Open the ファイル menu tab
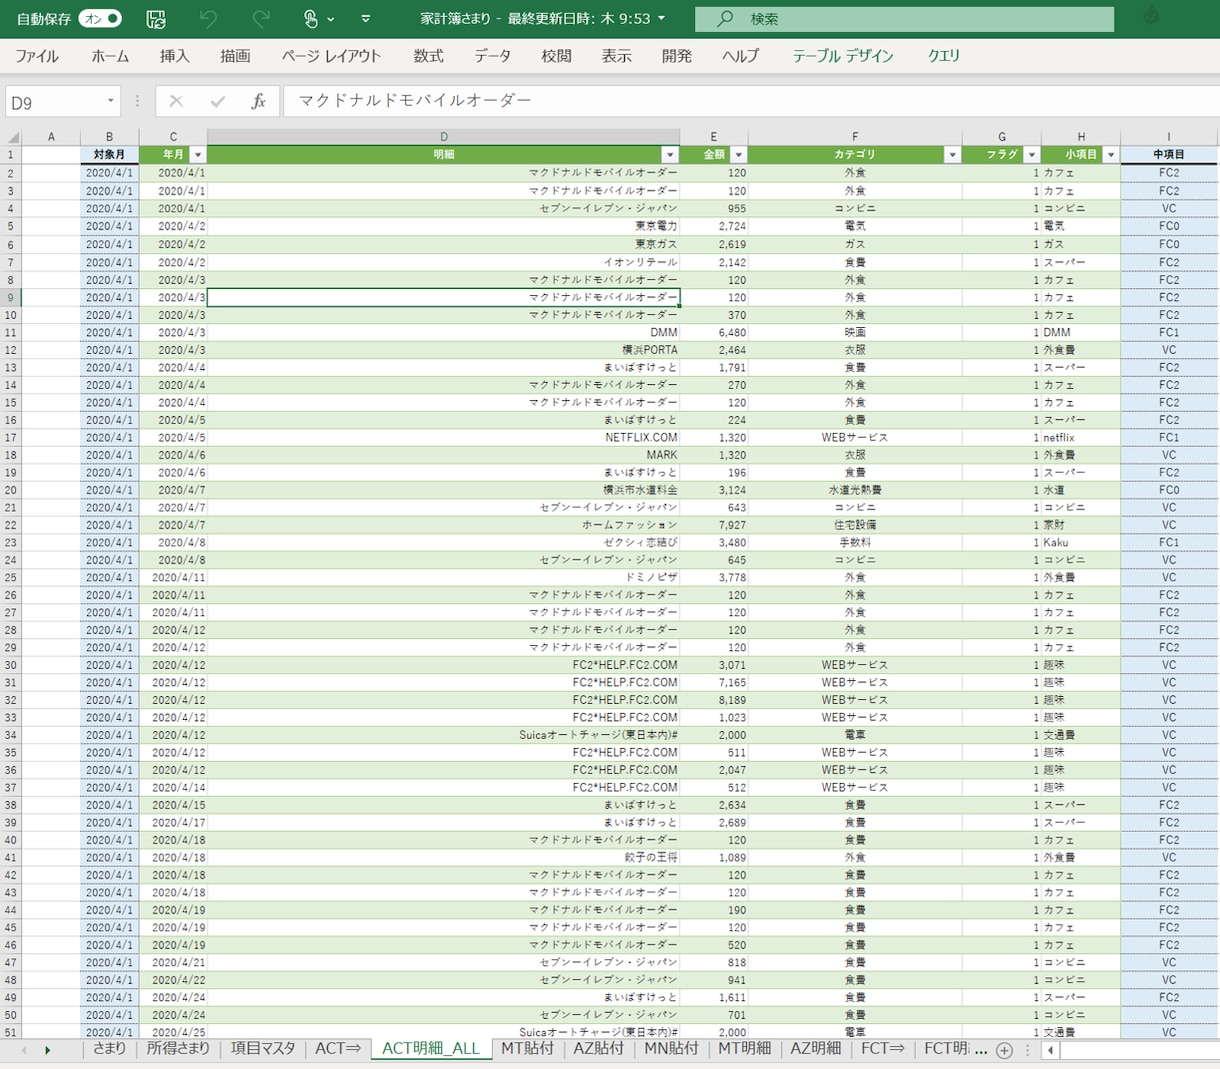This screenshot has height=1069, width=1220. click(x=37, y=56)
